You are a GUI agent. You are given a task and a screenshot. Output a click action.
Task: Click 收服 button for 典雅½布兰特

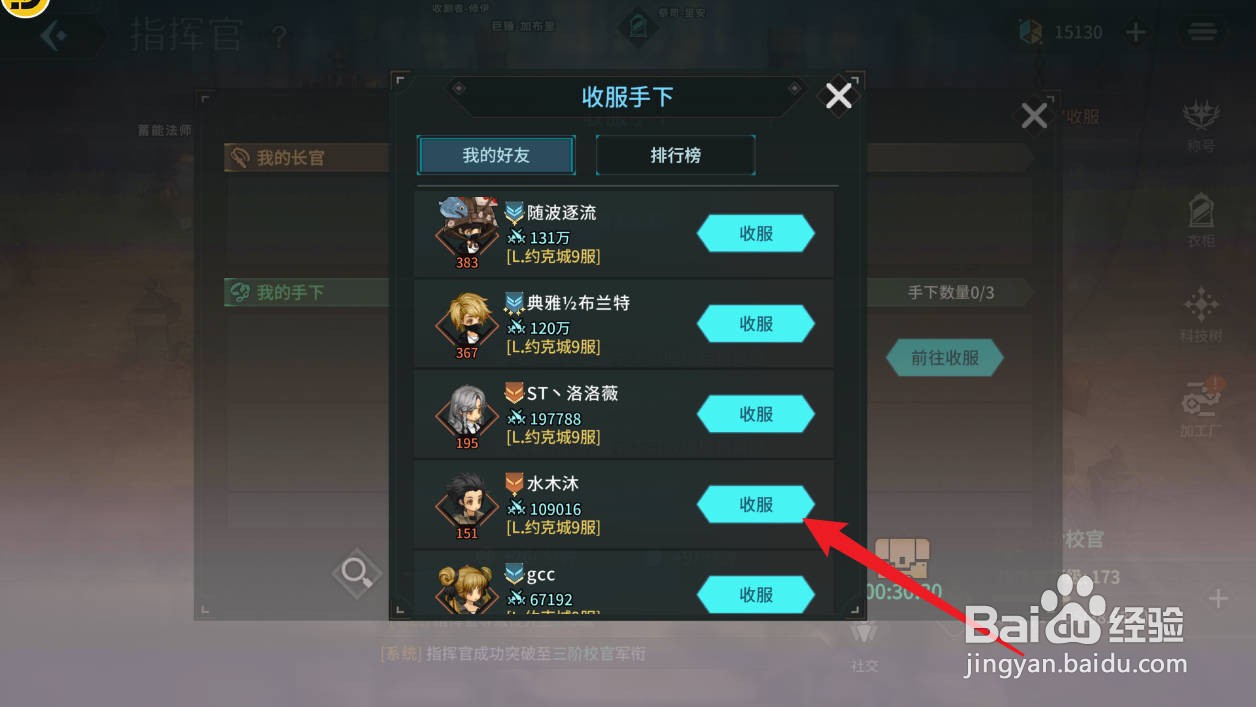756,324
